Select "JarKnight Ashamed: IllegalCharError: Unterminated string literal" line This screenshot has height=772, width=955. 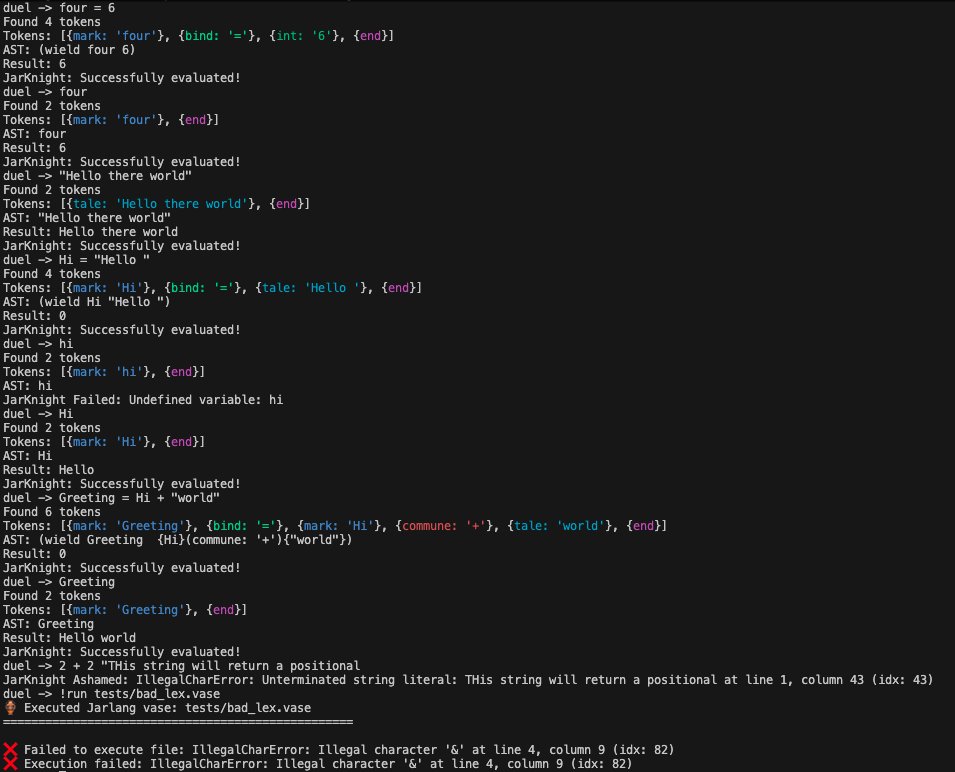468,680
